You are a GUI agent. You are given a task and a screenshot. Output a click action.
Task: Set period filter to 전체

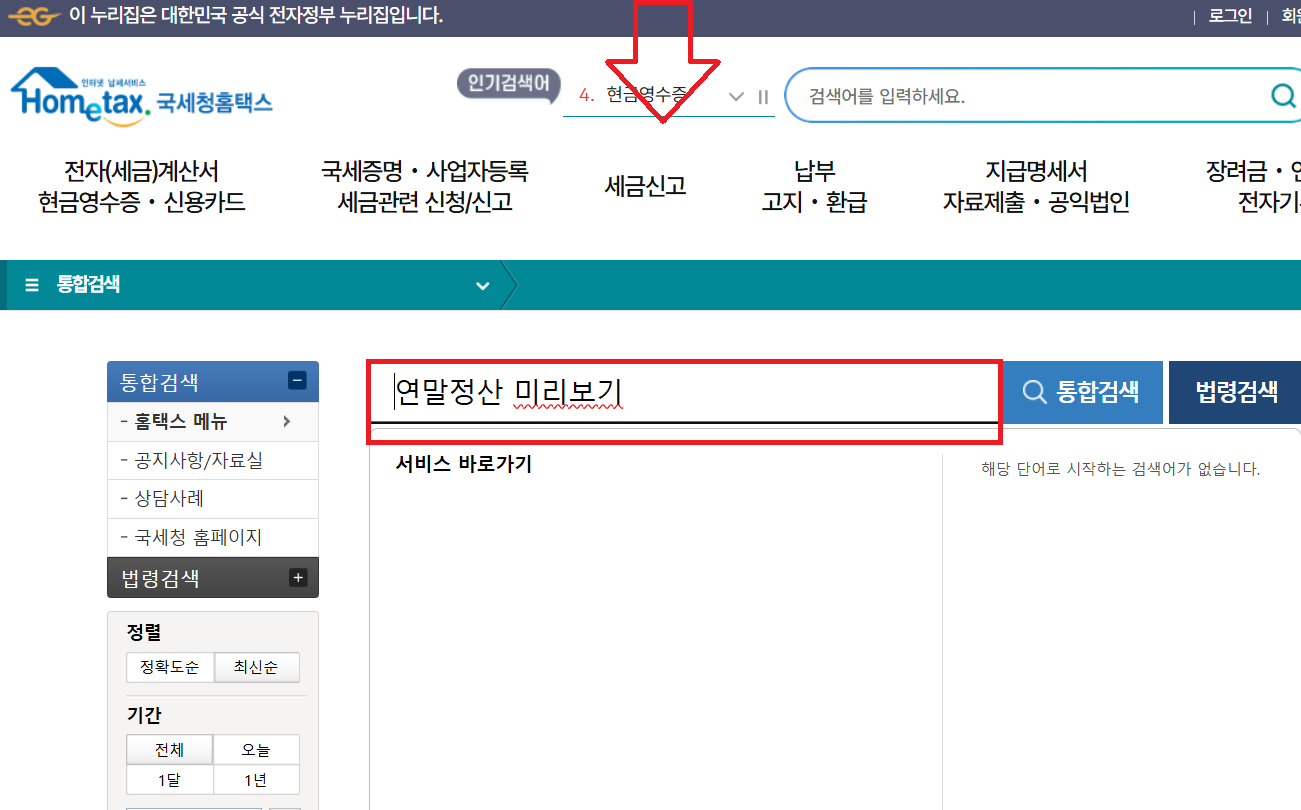coord(169,750)
